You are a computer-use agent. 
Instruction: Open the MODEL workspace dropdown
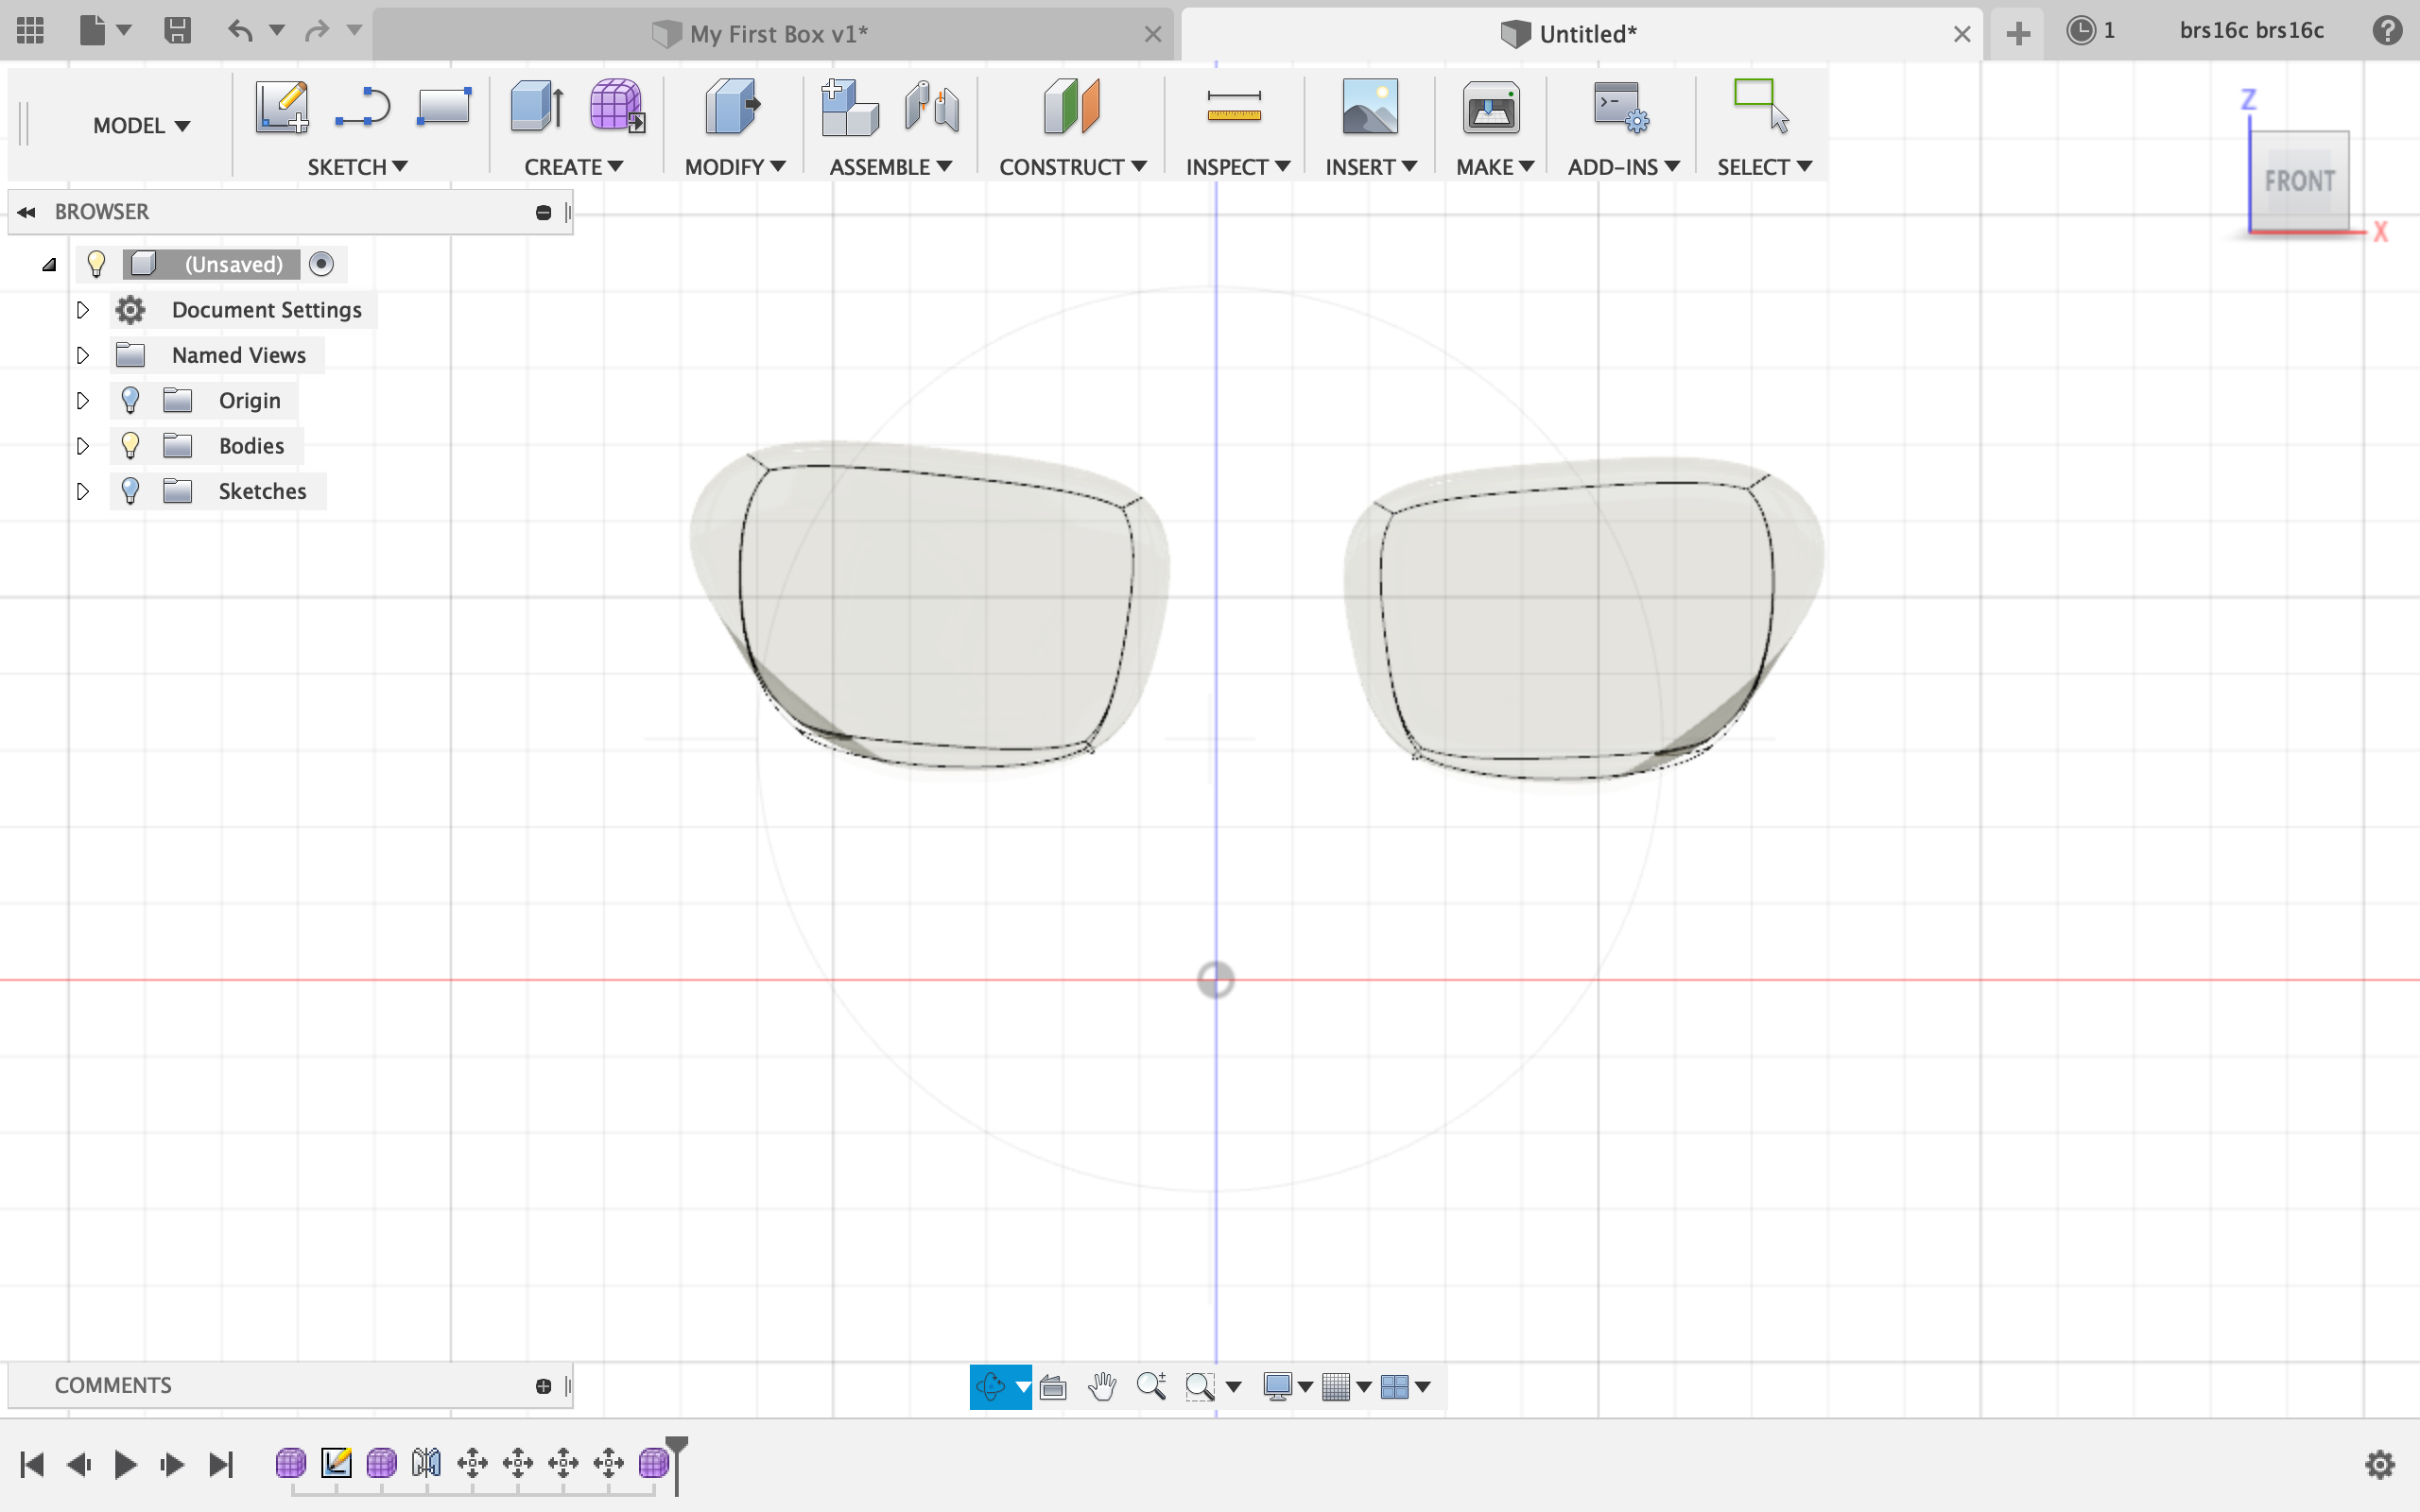pyautogui.click(x=141, y=126)
